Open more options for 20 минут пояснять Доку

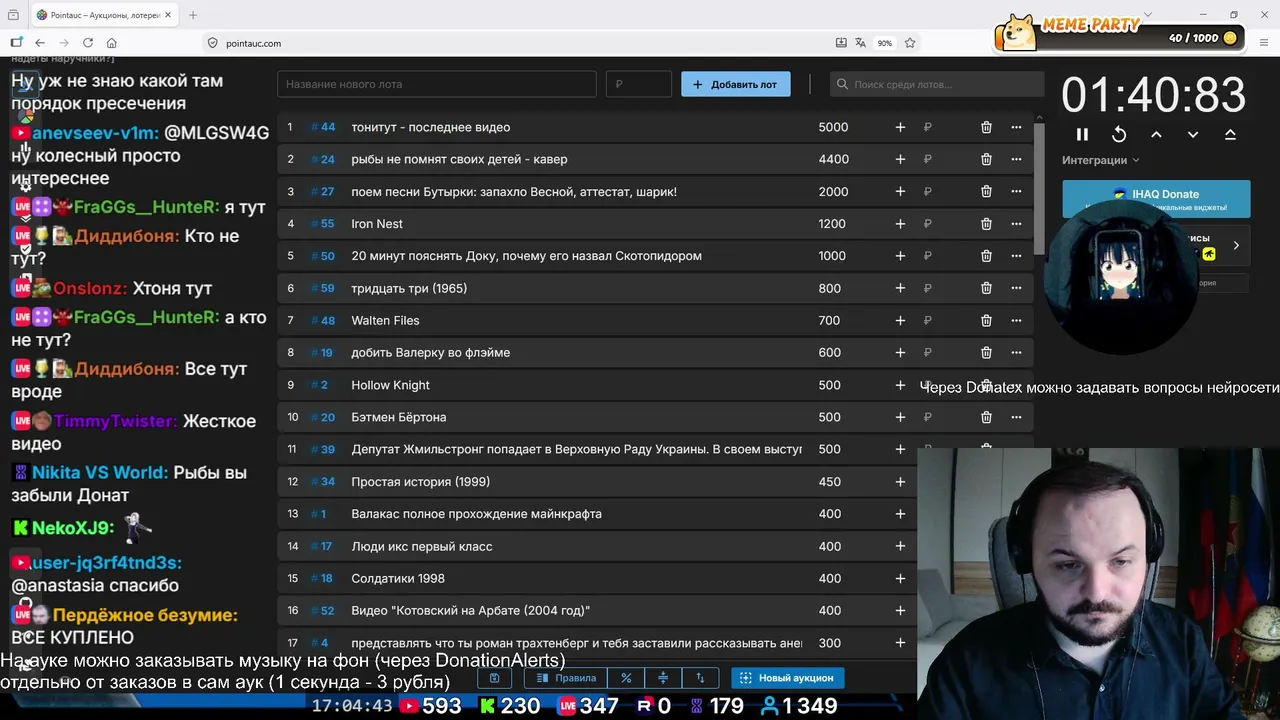tap(1016, 256)
